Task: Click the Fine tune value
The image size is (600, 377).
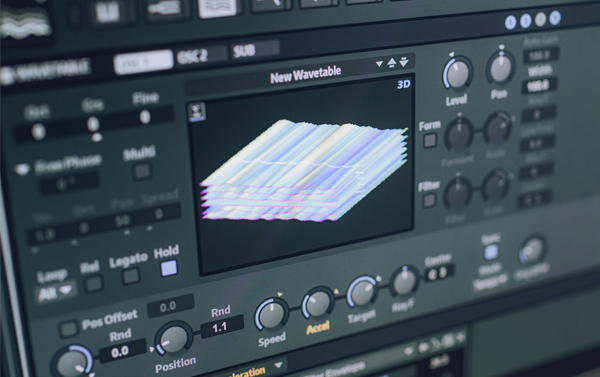Action: (145, 117)
